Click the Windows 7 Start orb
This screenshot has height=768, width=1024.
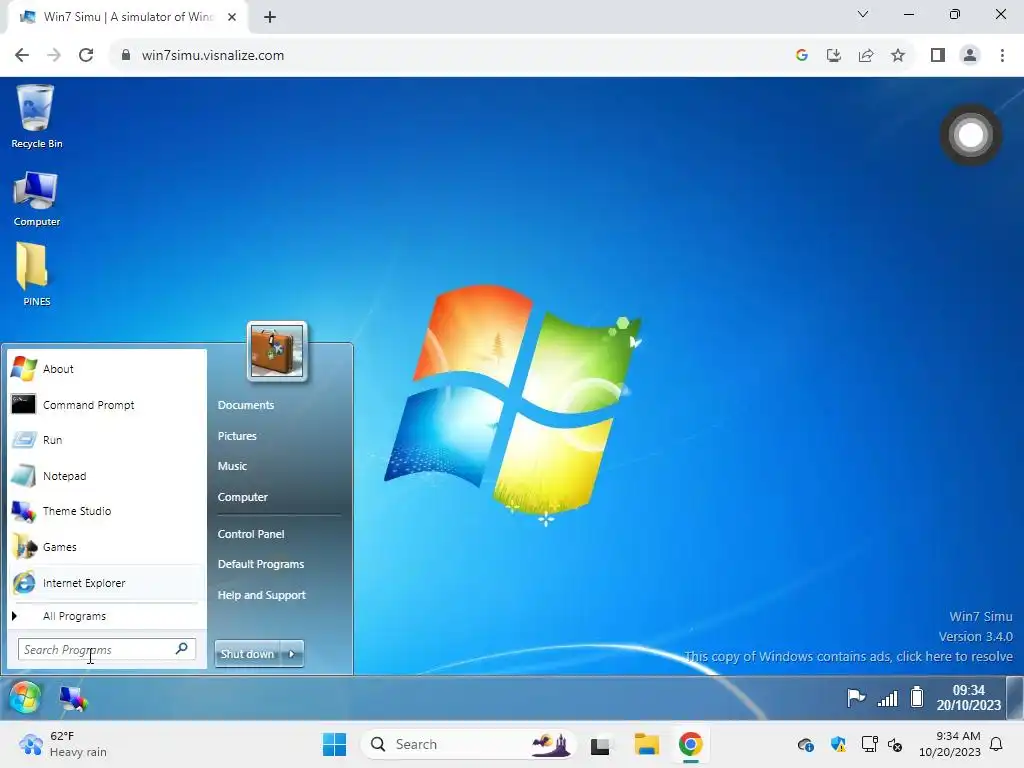click(25, 697)
